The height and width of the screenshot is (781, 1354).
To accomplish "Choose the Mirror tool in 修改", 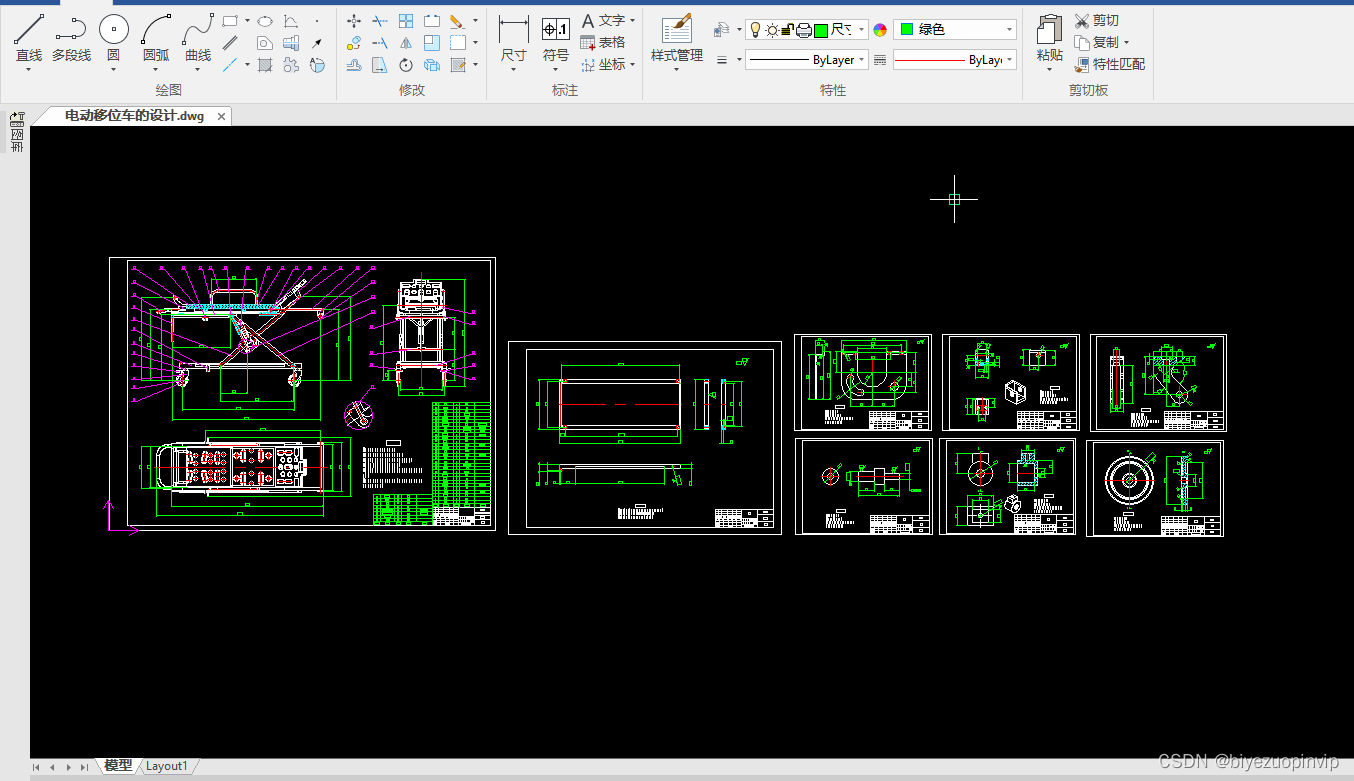I will click(406, 43).
